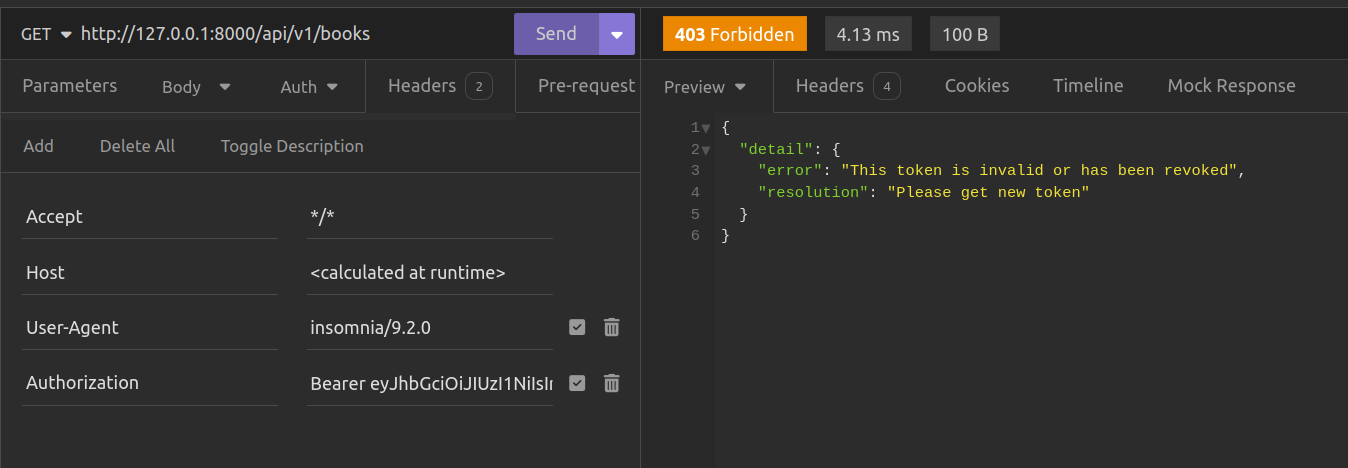Screen dimensions: 1348x468
Task: Open the Pre-request tab
Action: (586, 86)
